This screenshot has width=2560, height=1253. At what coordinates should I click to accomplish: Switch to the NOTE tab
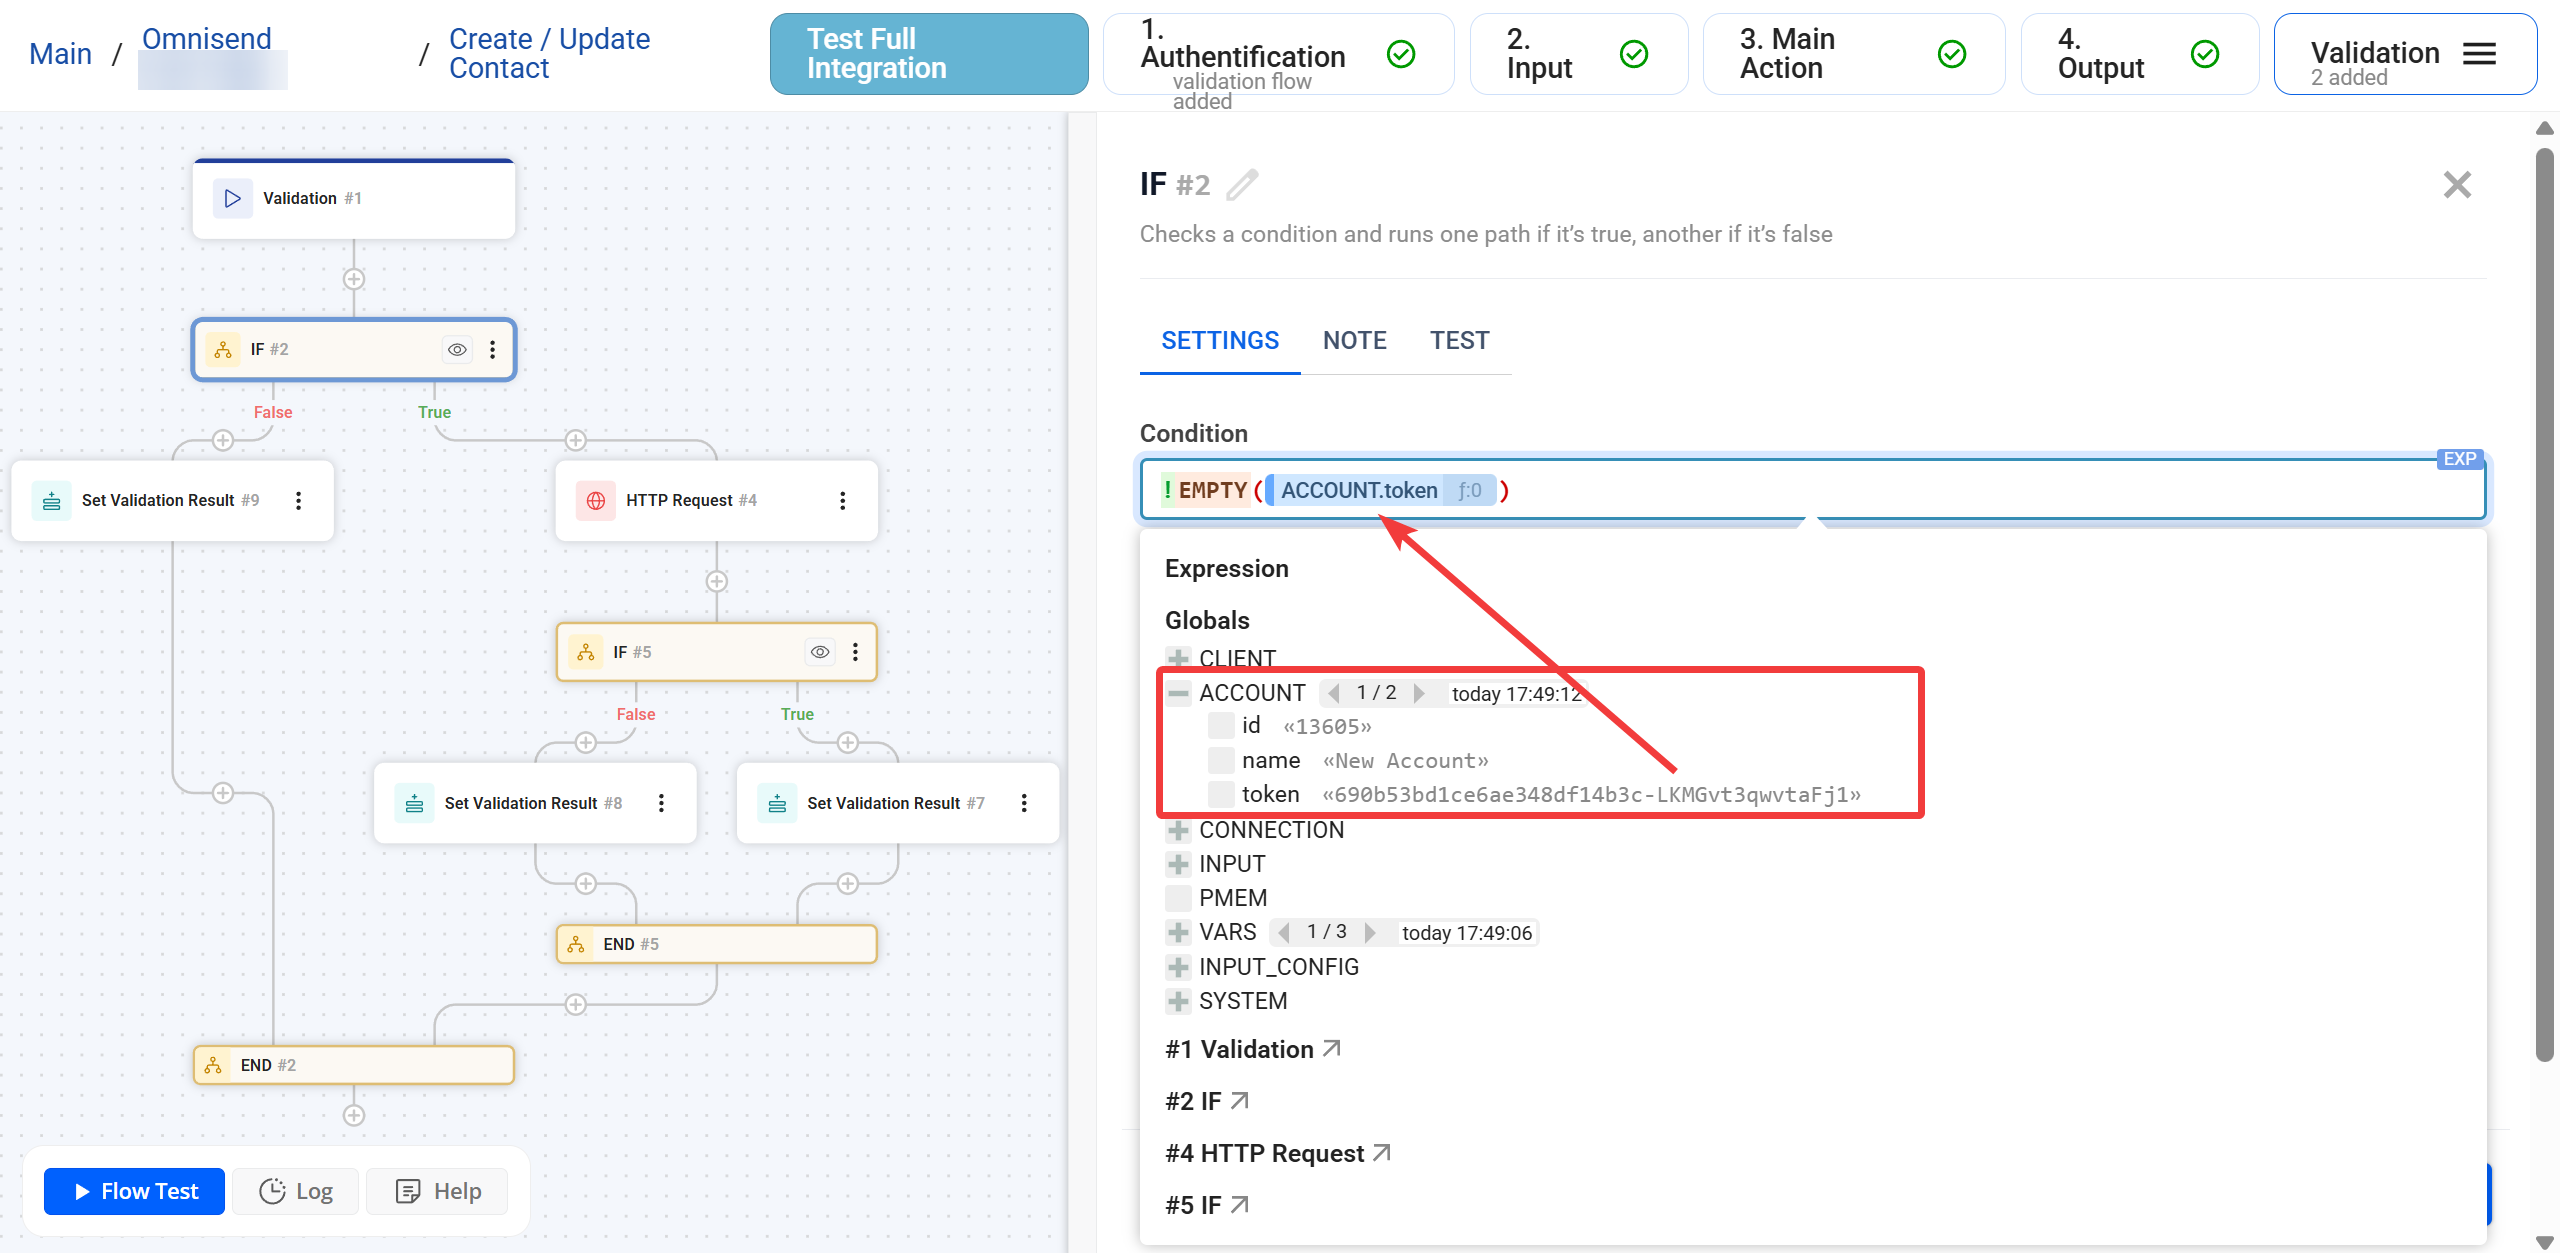click(1355, 340)
